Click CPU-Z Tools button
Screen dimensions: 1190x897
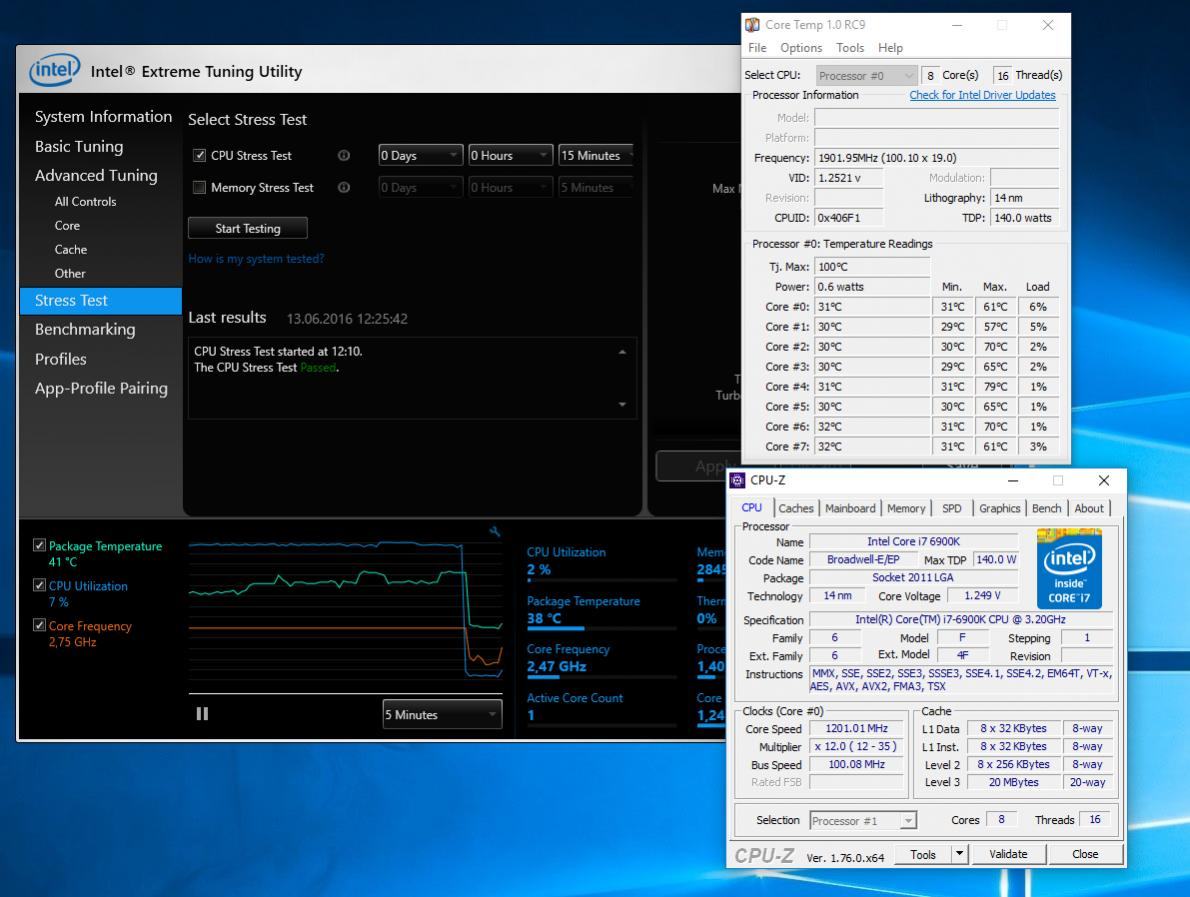[x=923, y=855]
